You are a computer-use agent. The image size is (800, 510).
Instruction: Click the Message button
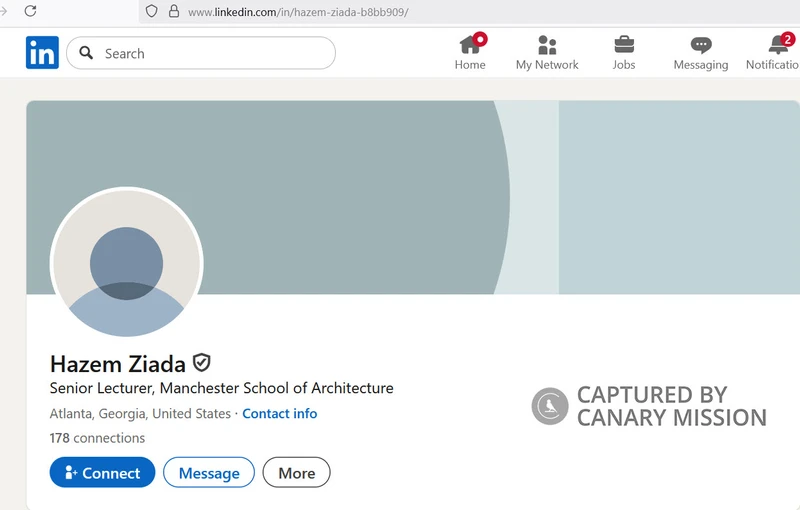209,472
